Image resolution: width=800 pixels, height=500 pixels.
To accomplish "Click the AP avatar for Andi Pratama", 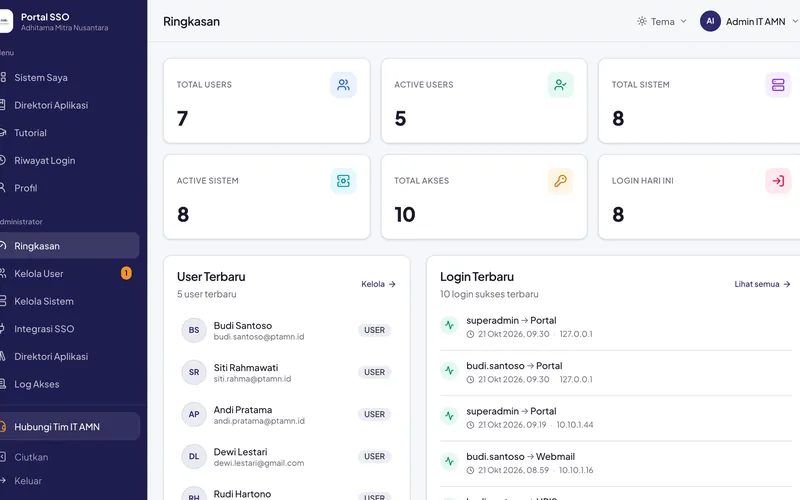I will [x=194, y=414].
